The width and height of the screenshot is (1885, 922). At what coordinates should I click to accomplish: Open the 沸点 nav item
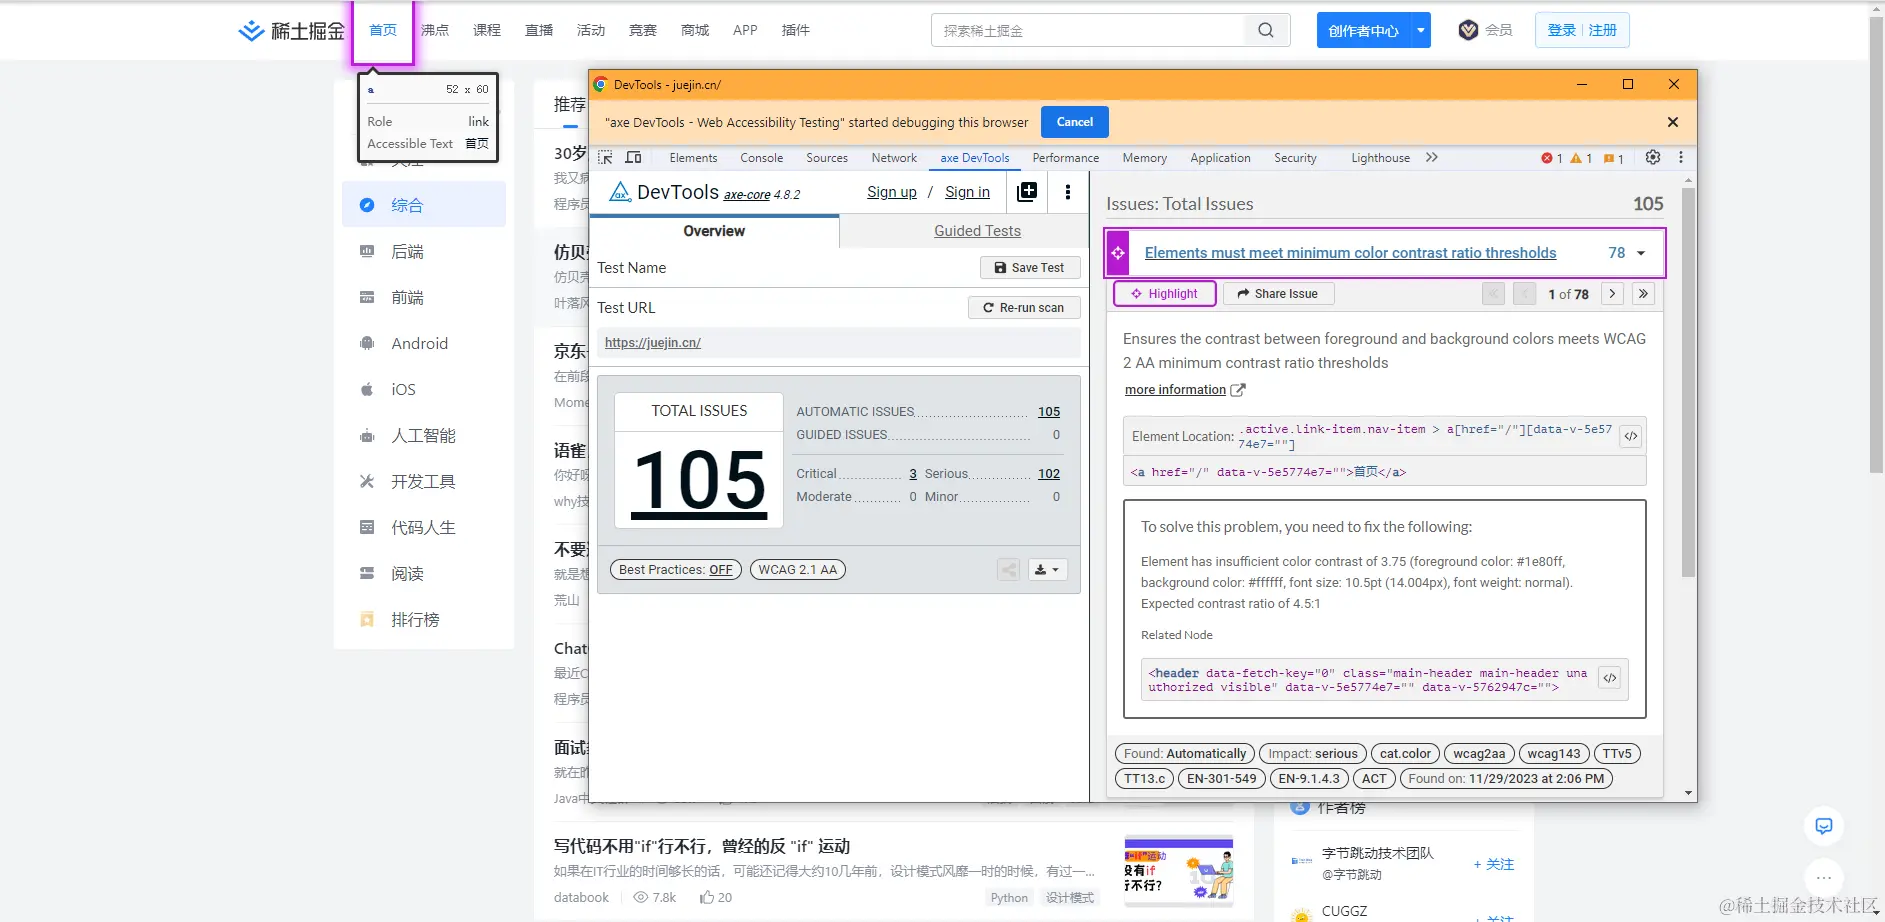[x=435, y=30]
